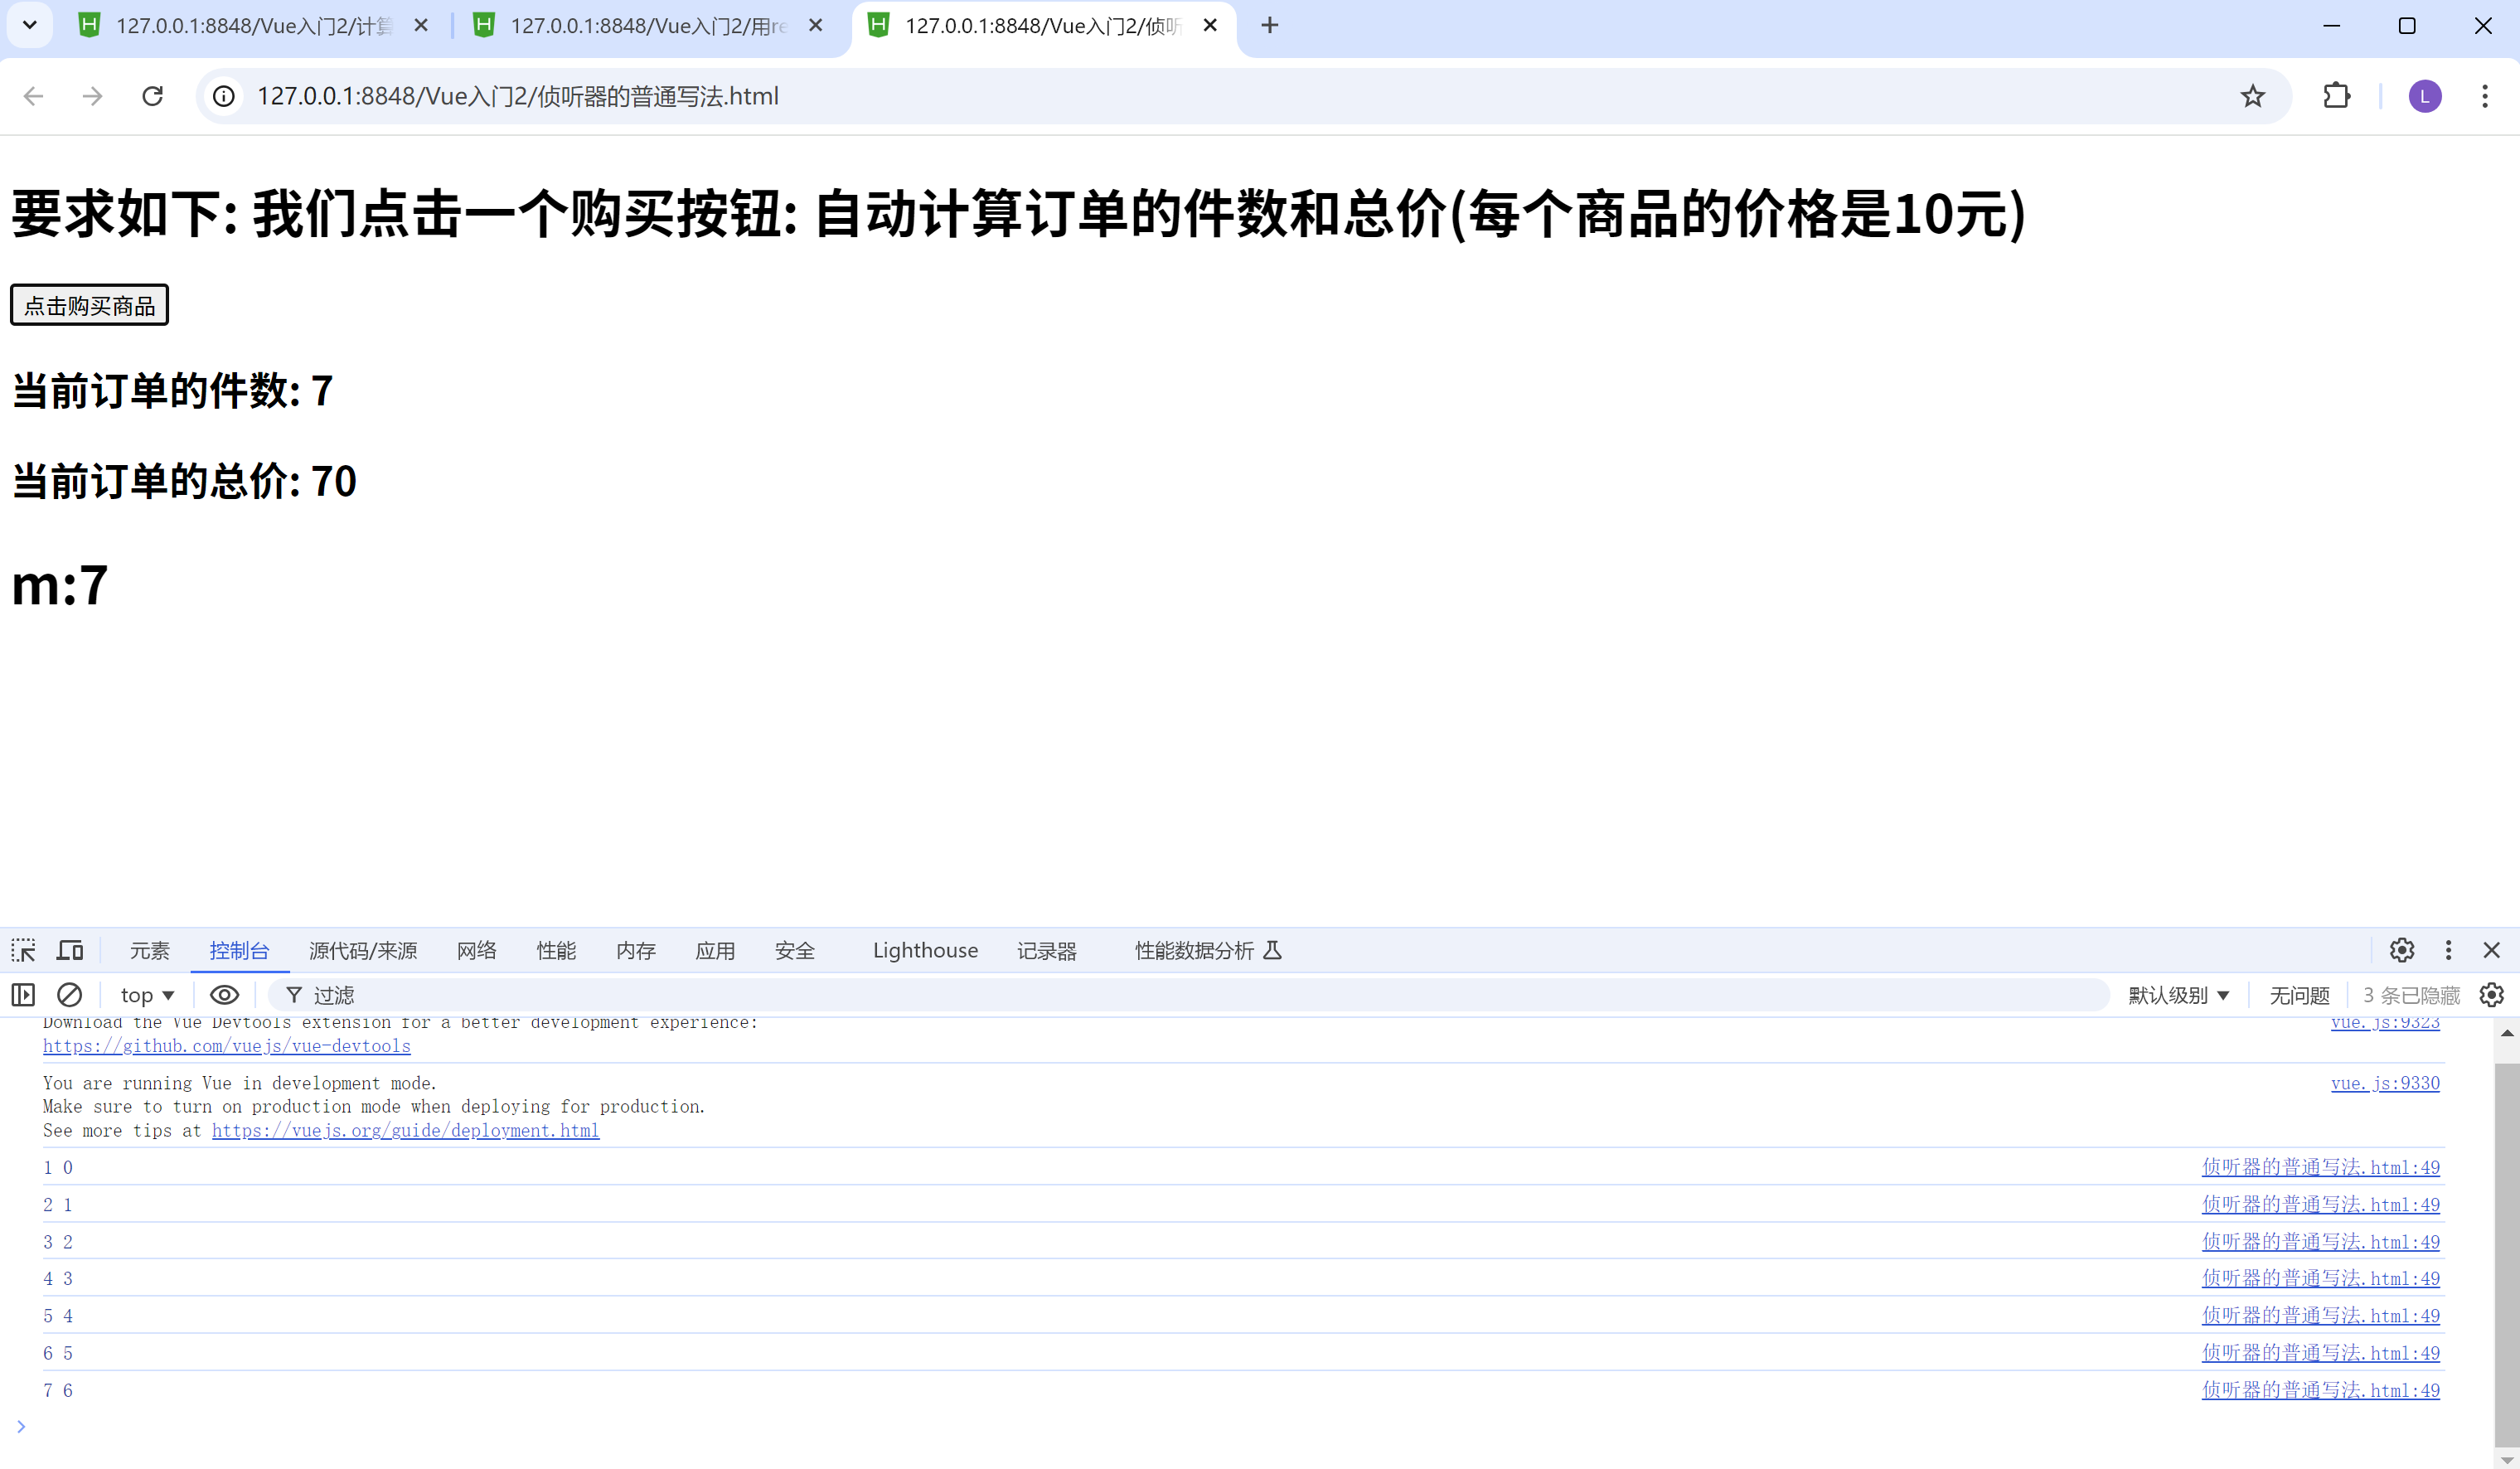This screenshot has width=2520, height=1469.
Task: Clear the console with the ban icon
Action: pyautogui.click(x=69, y=995)
